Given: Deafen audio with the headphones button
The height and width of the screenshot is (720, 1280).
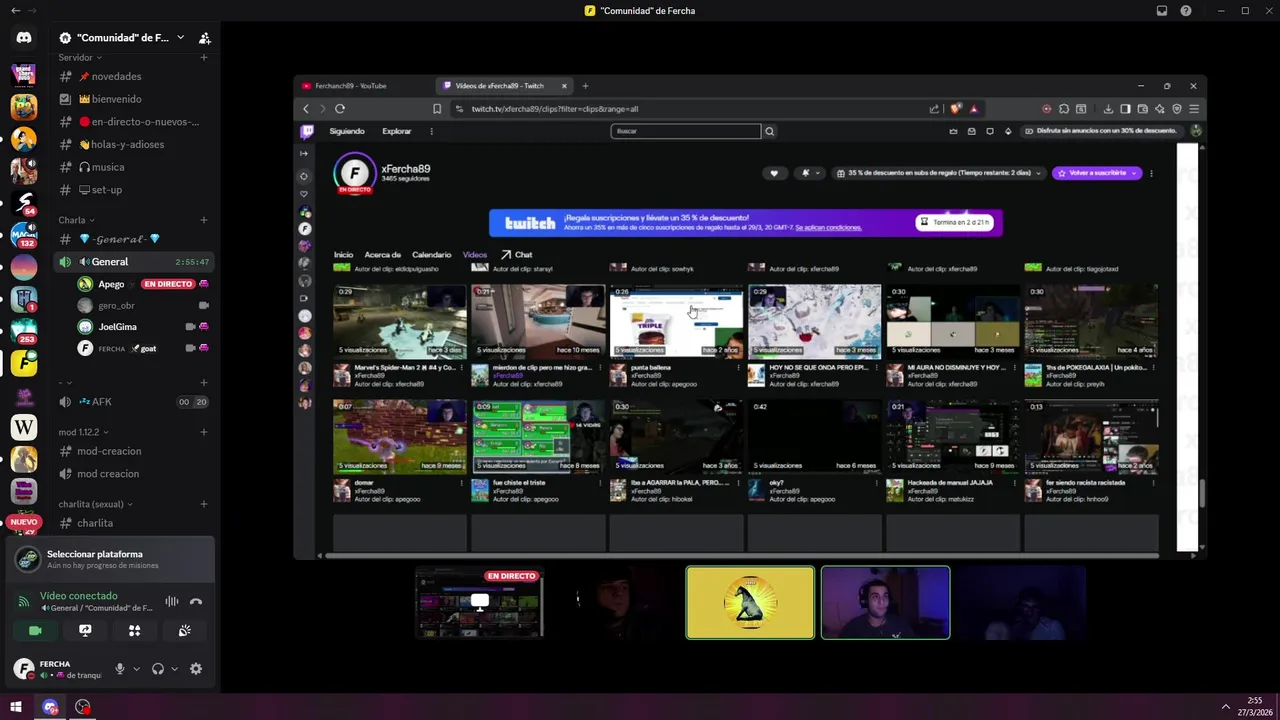Looking at the screenshot, I should [x=157, y=669].
